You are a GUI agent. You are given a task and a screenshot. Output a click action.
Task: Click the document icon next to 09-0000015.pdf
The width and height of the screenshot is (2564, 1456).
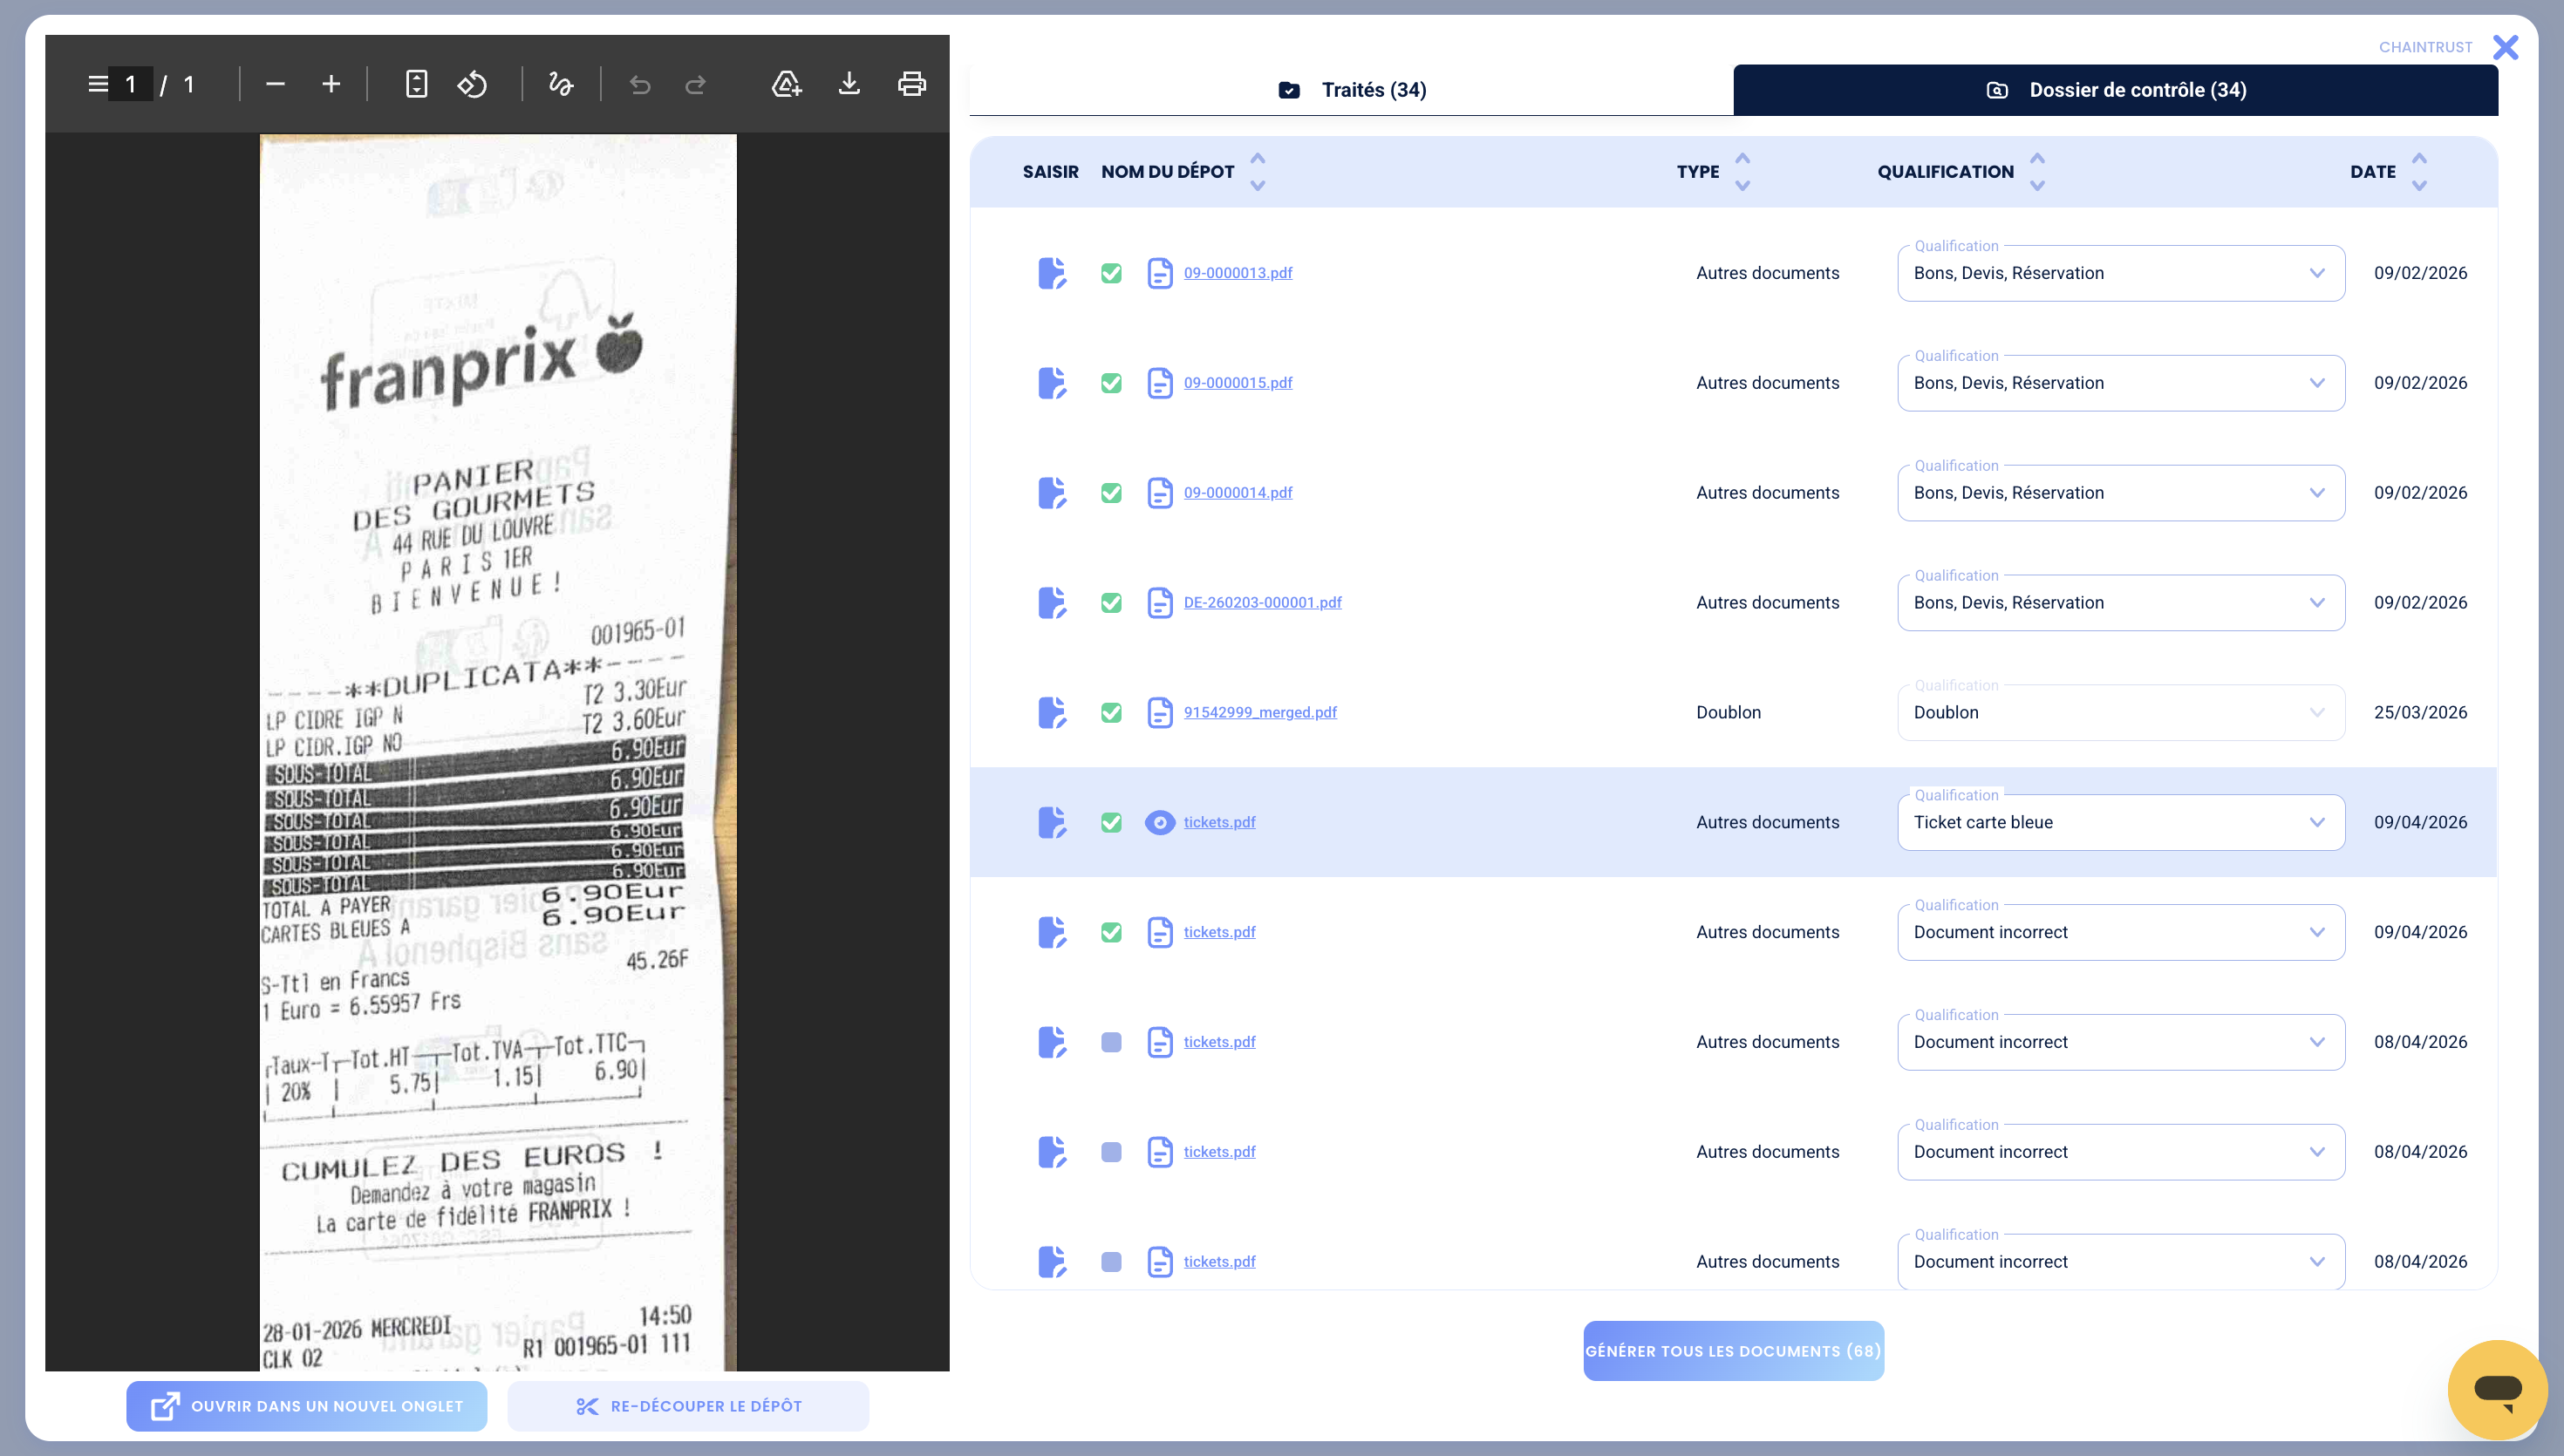tap(1159, 383)
